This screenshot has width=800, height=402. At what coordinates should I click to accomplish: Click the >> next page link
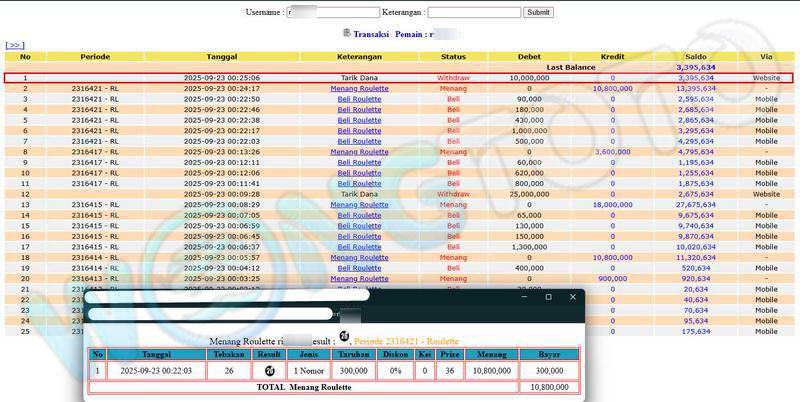[x=15, y=45]
